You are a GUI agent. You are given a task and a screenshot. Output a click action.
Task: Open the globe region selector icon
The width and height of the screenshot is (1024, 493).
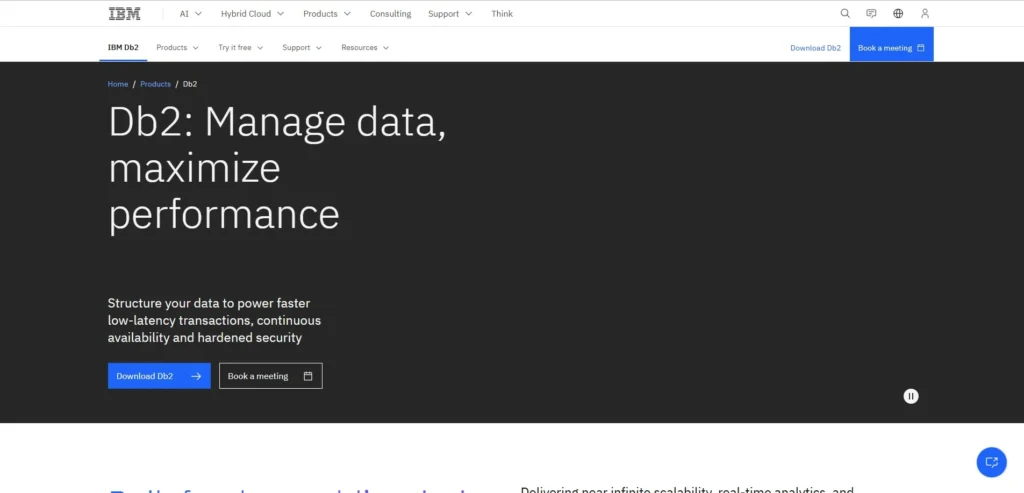pyautogui.click(x=898, y=14)
